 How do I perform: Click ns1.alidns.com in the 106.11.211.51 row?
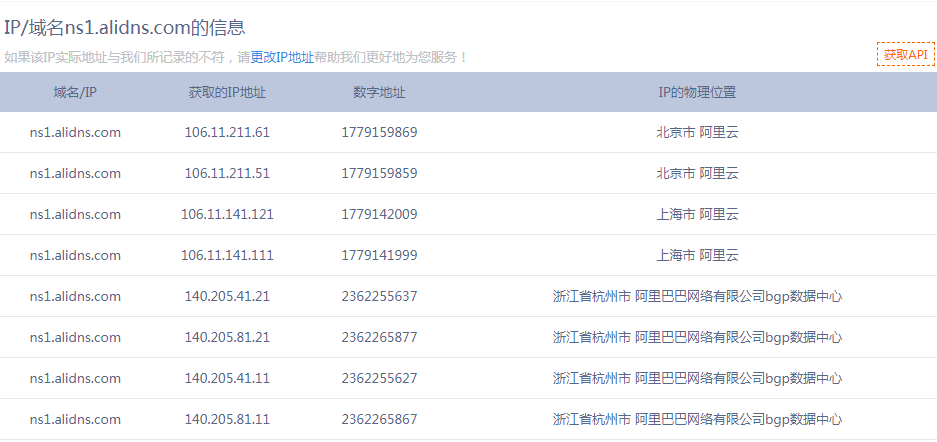[75, 173]
